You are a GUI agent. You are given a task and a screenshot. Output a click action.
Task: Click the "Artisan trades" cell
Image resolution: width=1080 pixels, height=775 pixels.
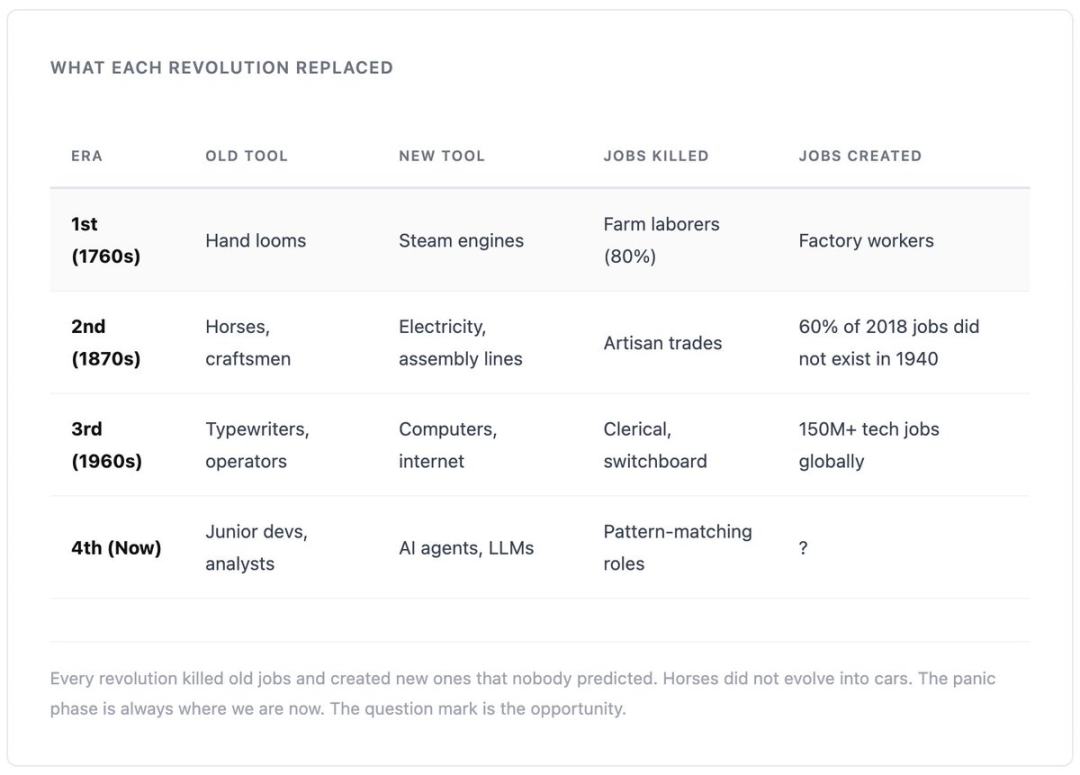click(662, 343)
